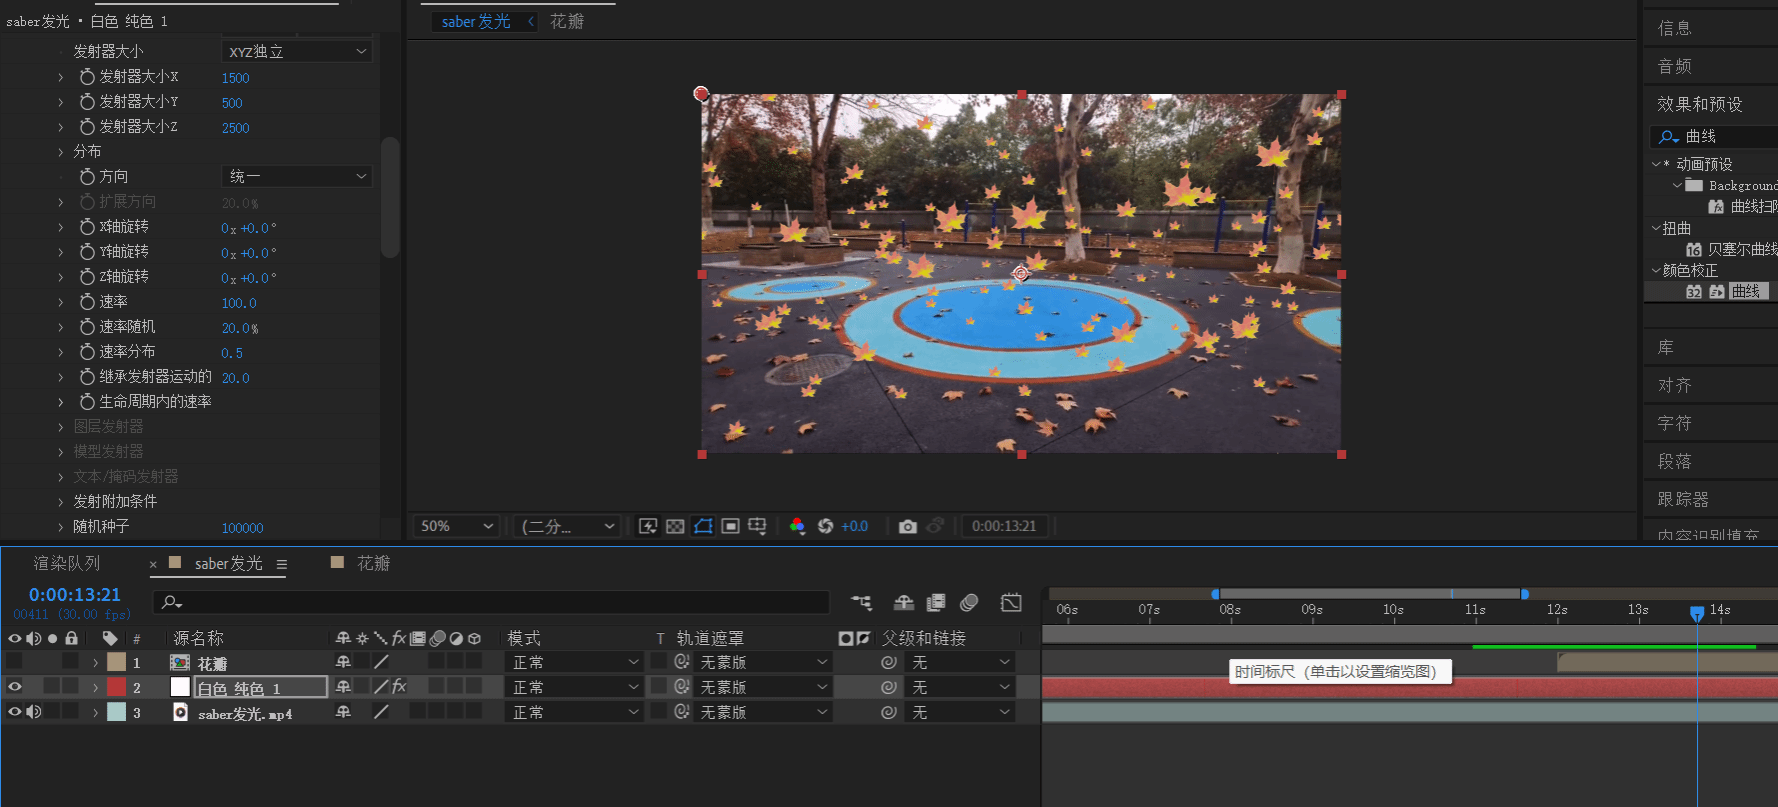Image resolution: width=1778 pixels, height=807 pixels.
Task: Toggle mask and shape path visibility
Action: 703,526
